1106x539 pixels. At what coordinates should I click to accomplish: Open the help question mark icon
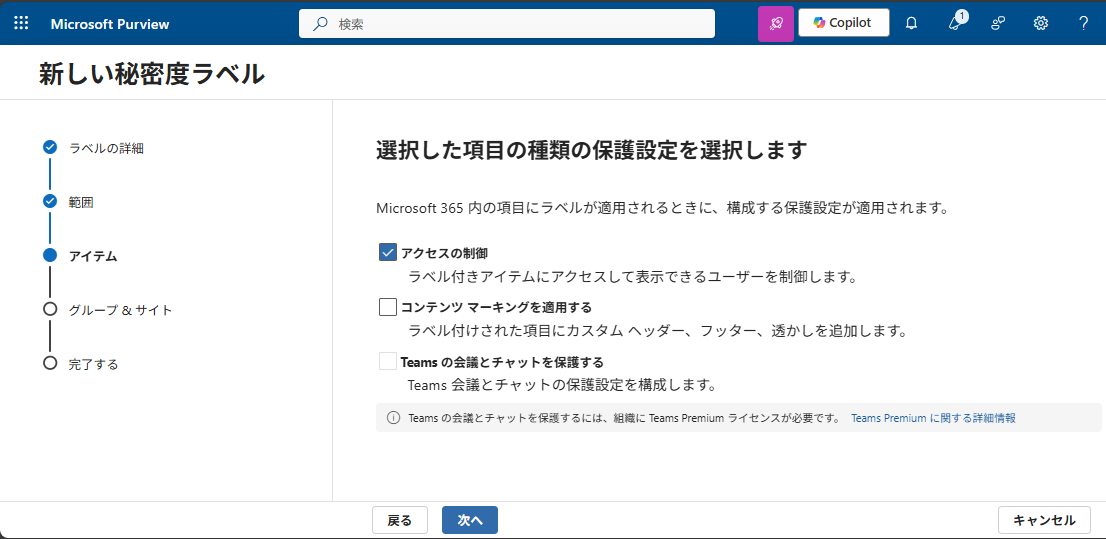(x=1083, y=23)
